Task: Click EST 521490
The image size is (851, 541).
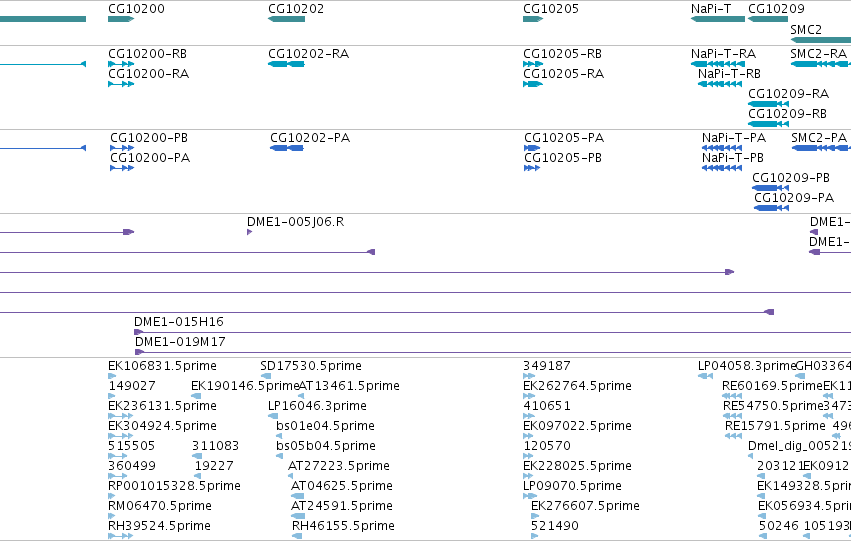Action: click(x=535, y=536)
